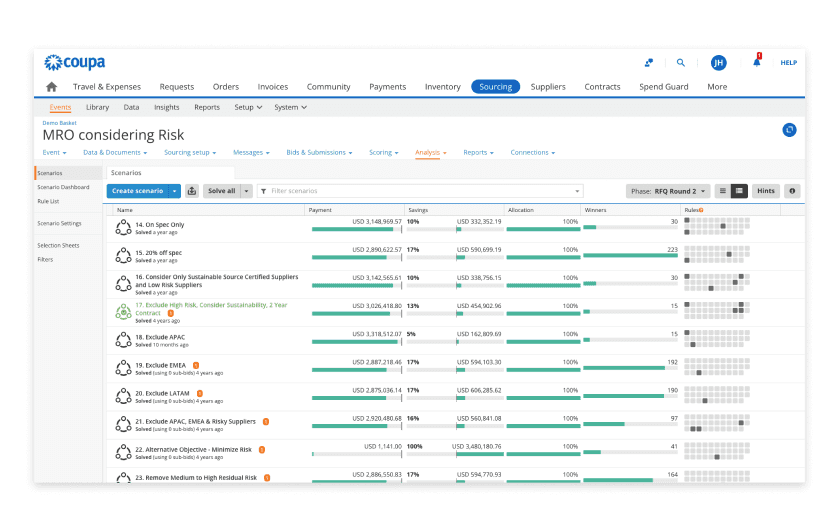
Task: Click the blue refresh sync icon
Action: coord(789,130)
